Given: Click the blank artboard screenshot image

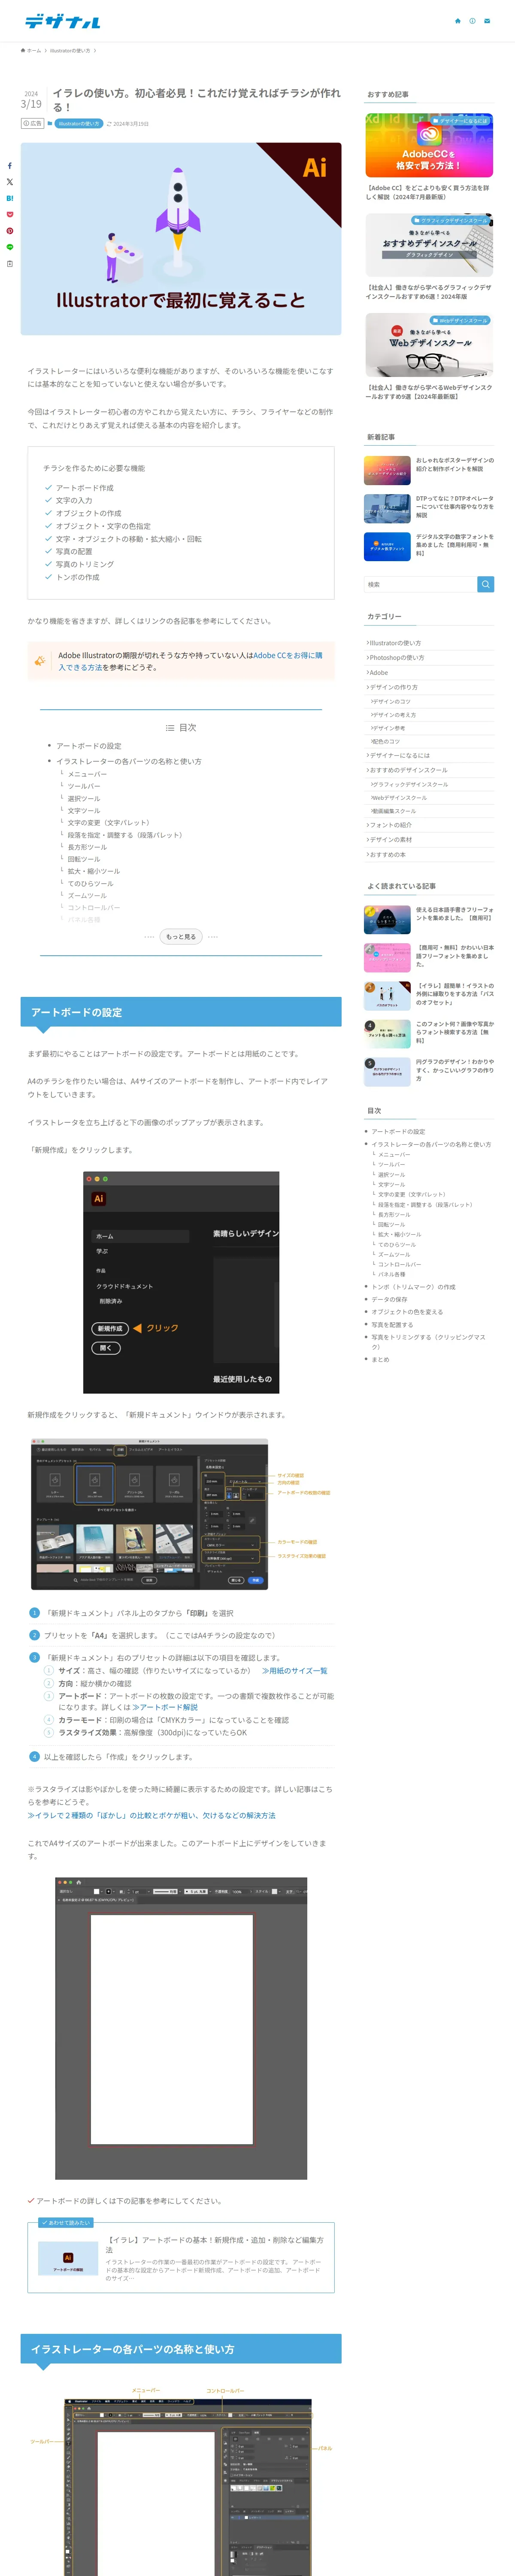Looking at the screenshot, I should 181,2028.
